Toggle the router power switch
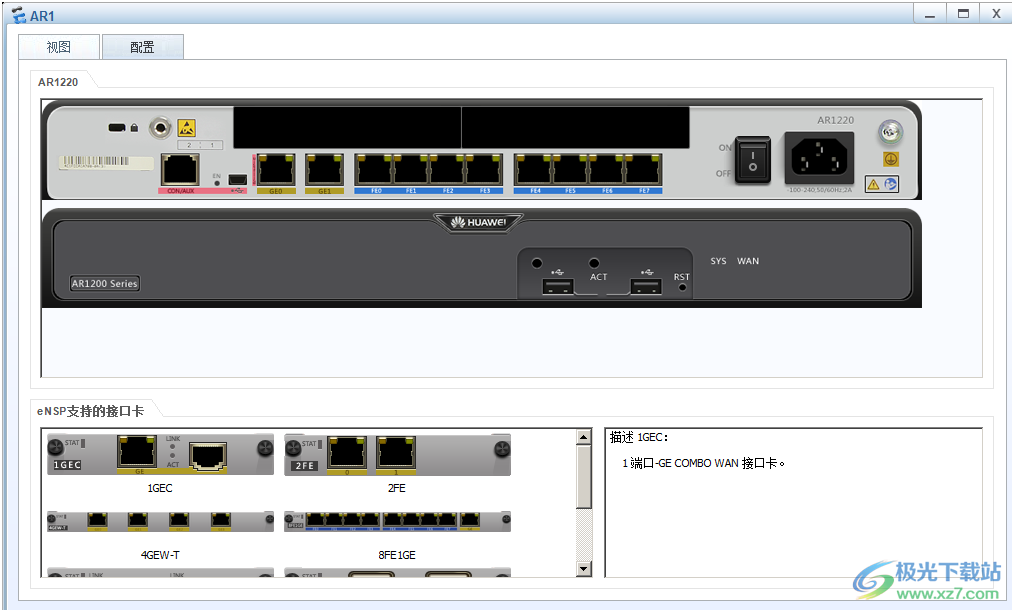Screen dimensions: 1012x610 (753, 159)
